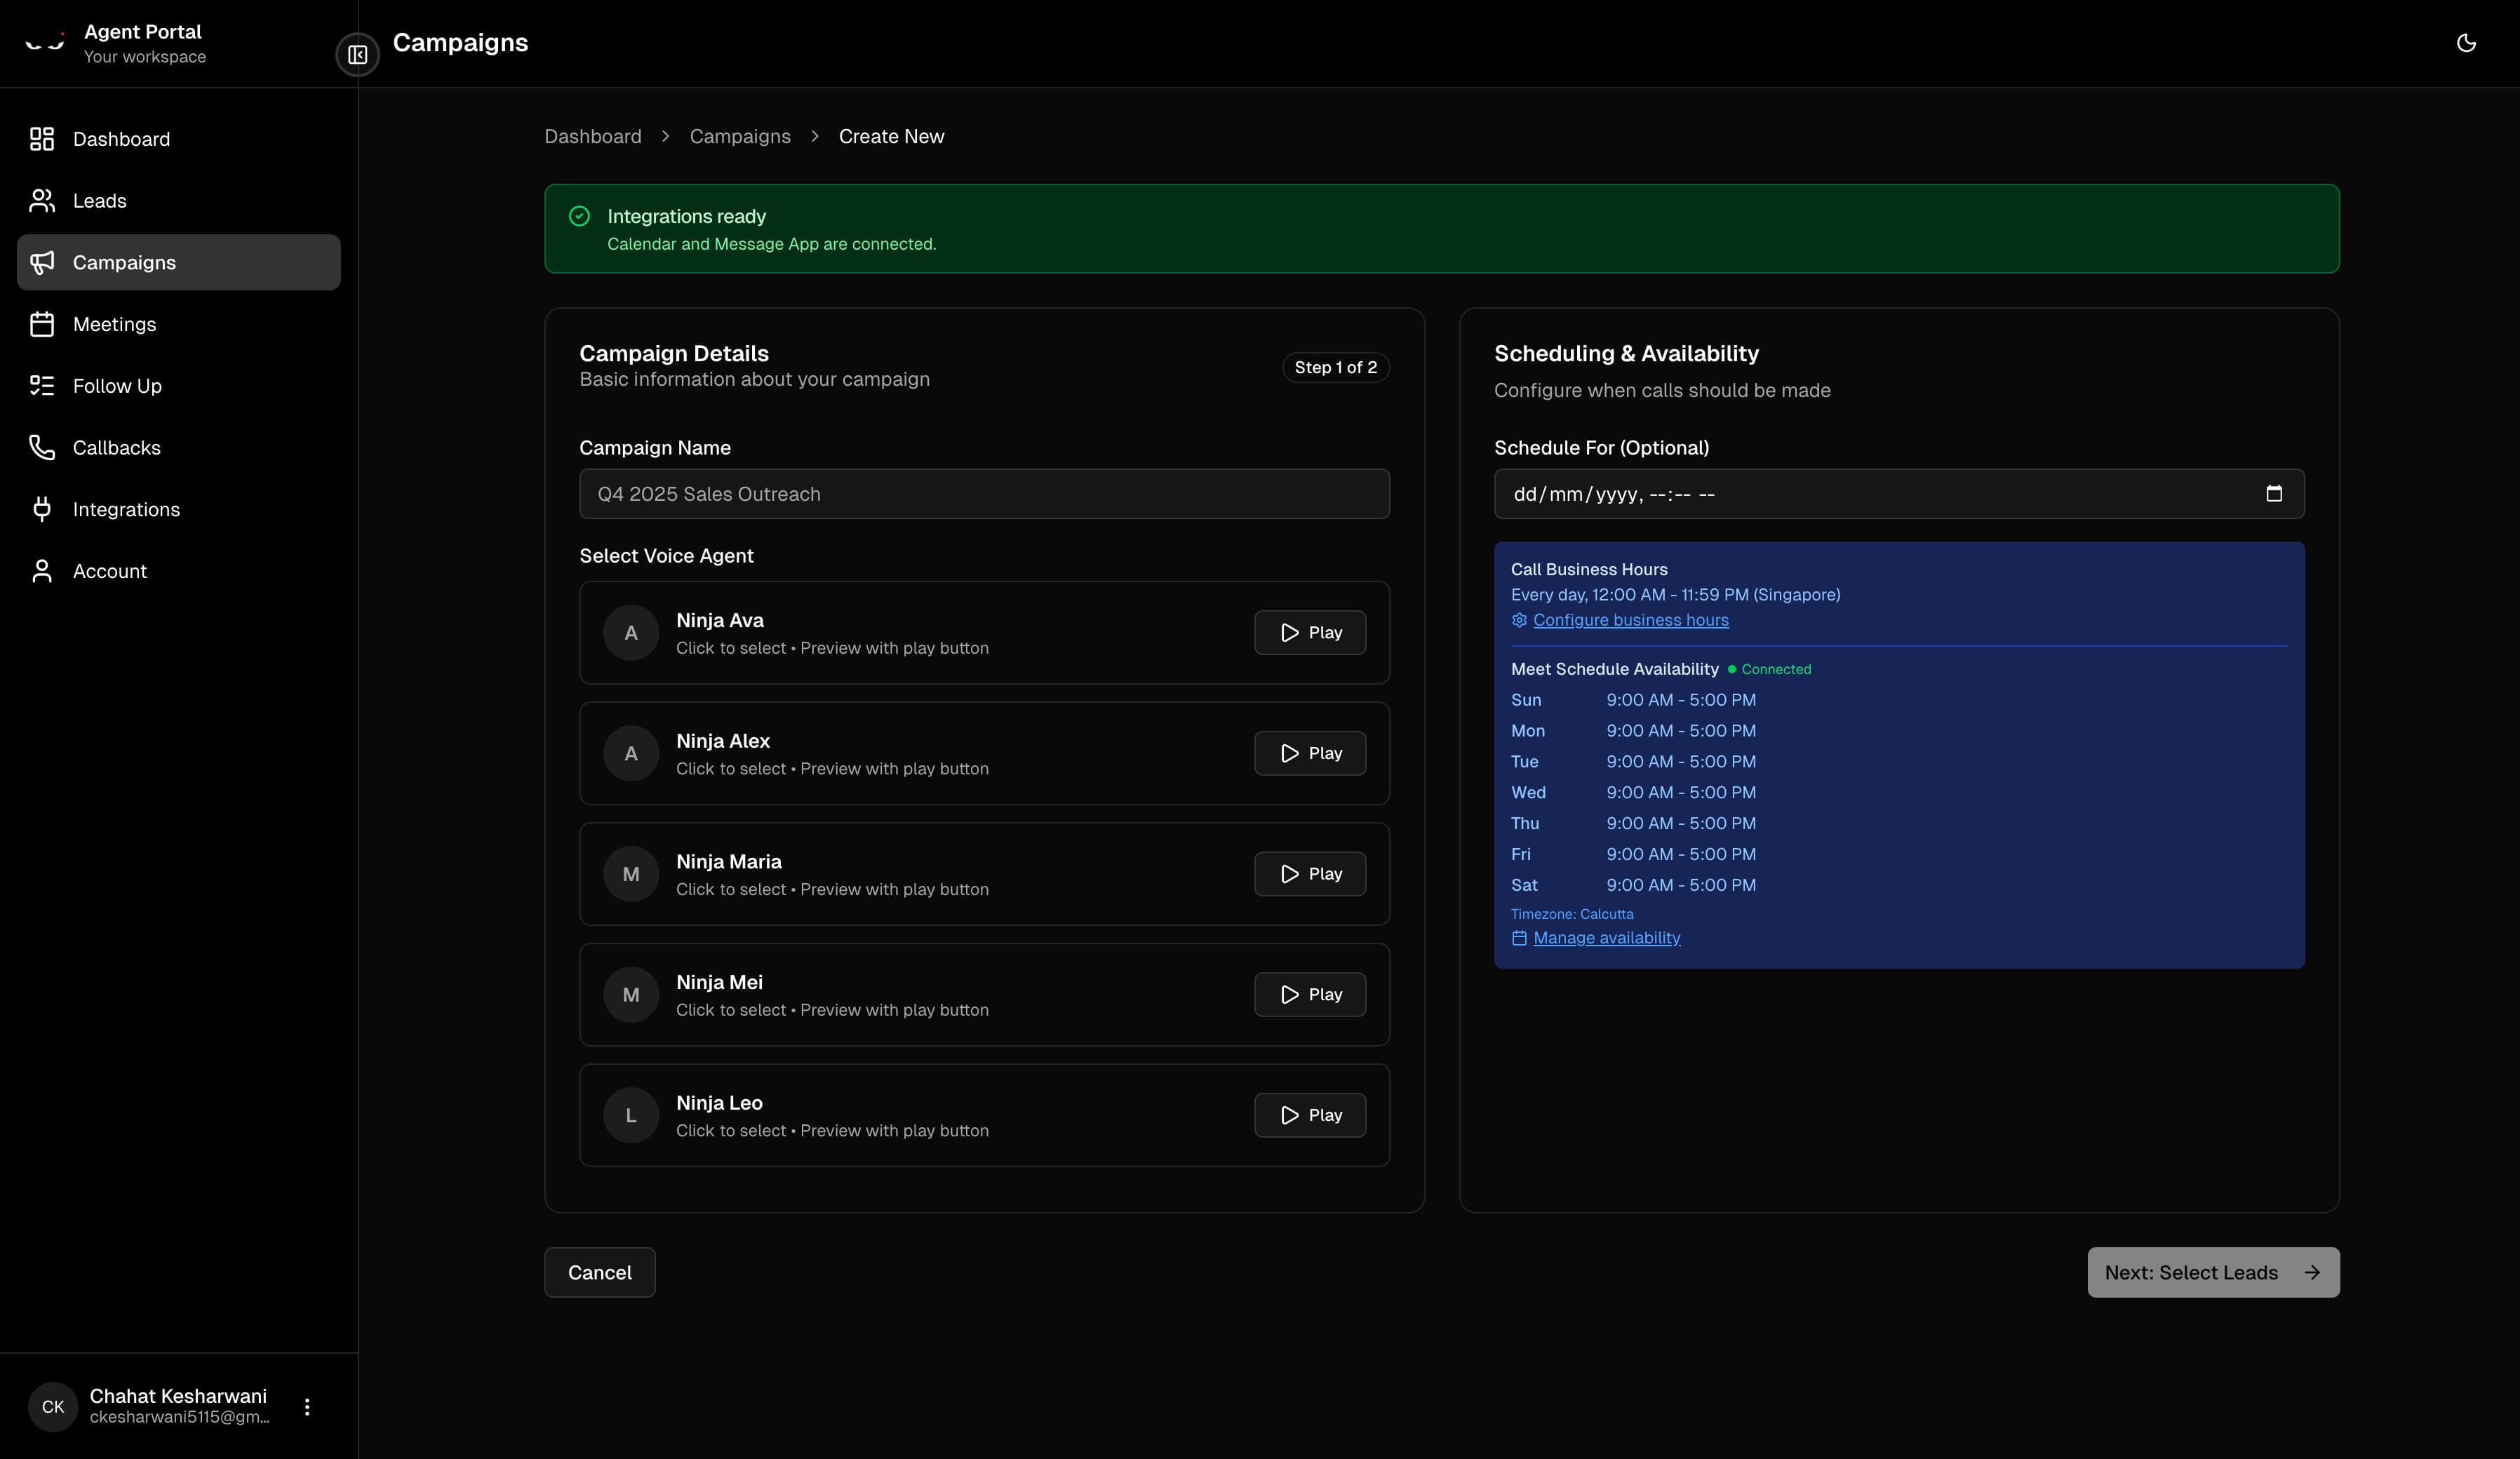Play the Ninja Ava voice preview
This screenshot has height=1459, width=2520.
[1309, 632]
